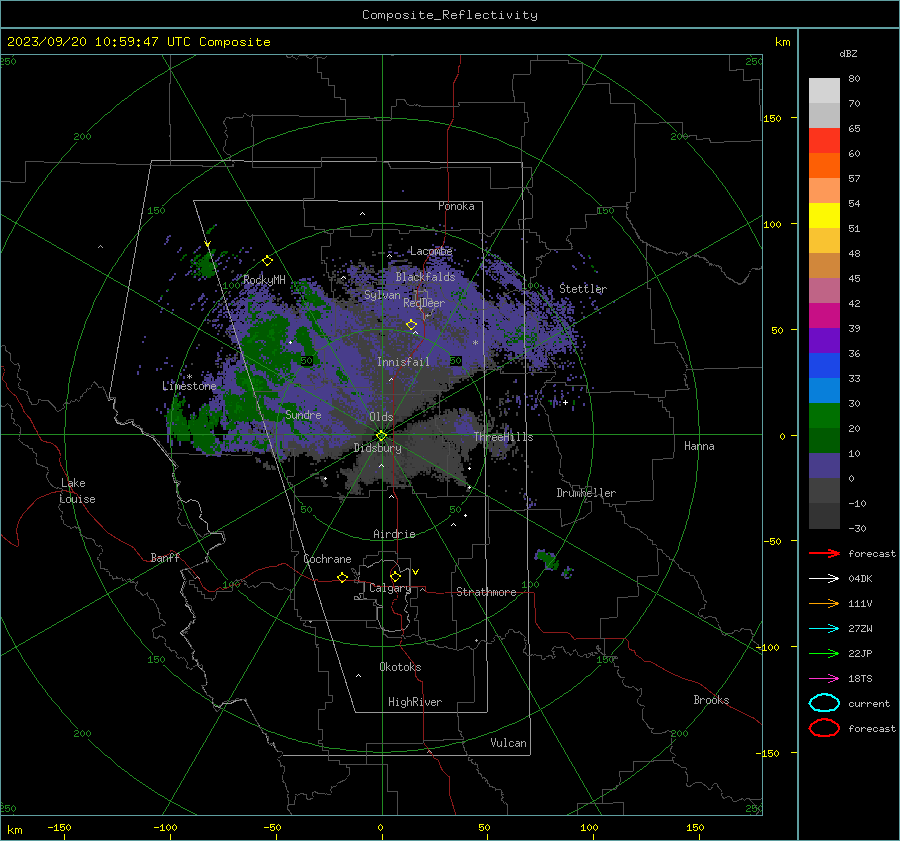Screen dimensions: 900x841
Task: Click the yellow diamond marker below RedDeer
Action: click(412, 325)
